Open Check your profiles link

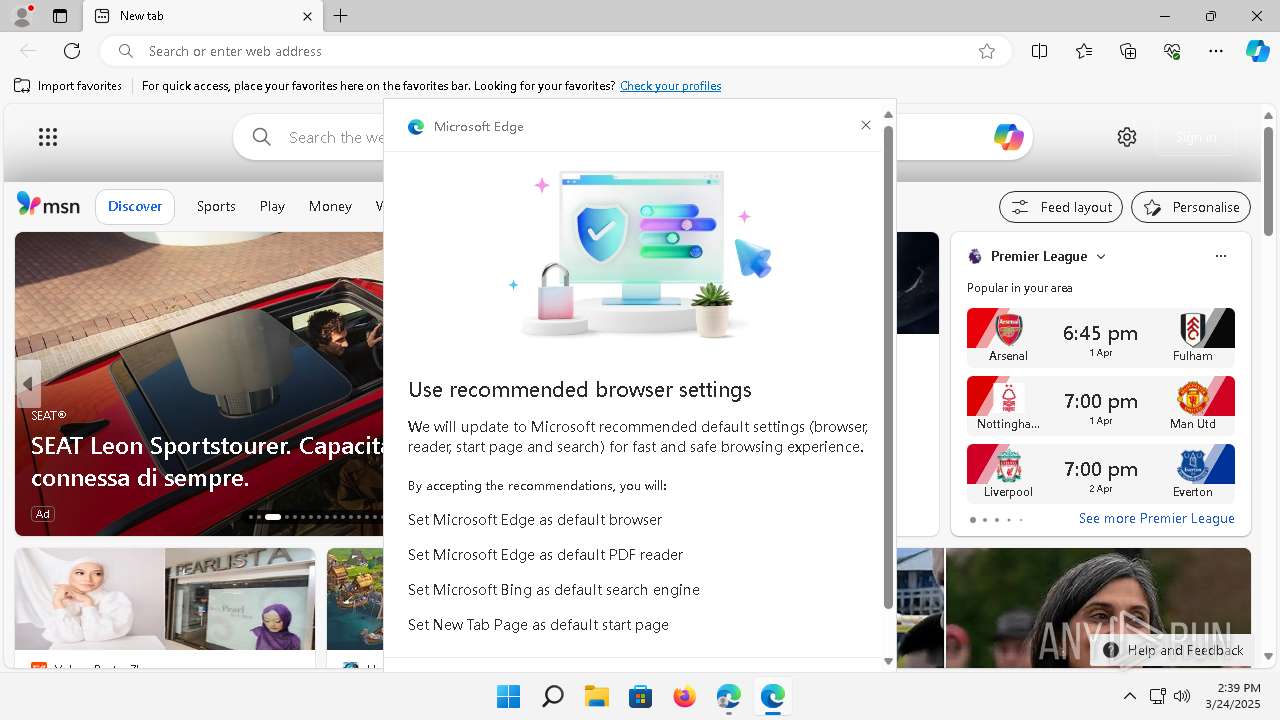coord(670,86)
